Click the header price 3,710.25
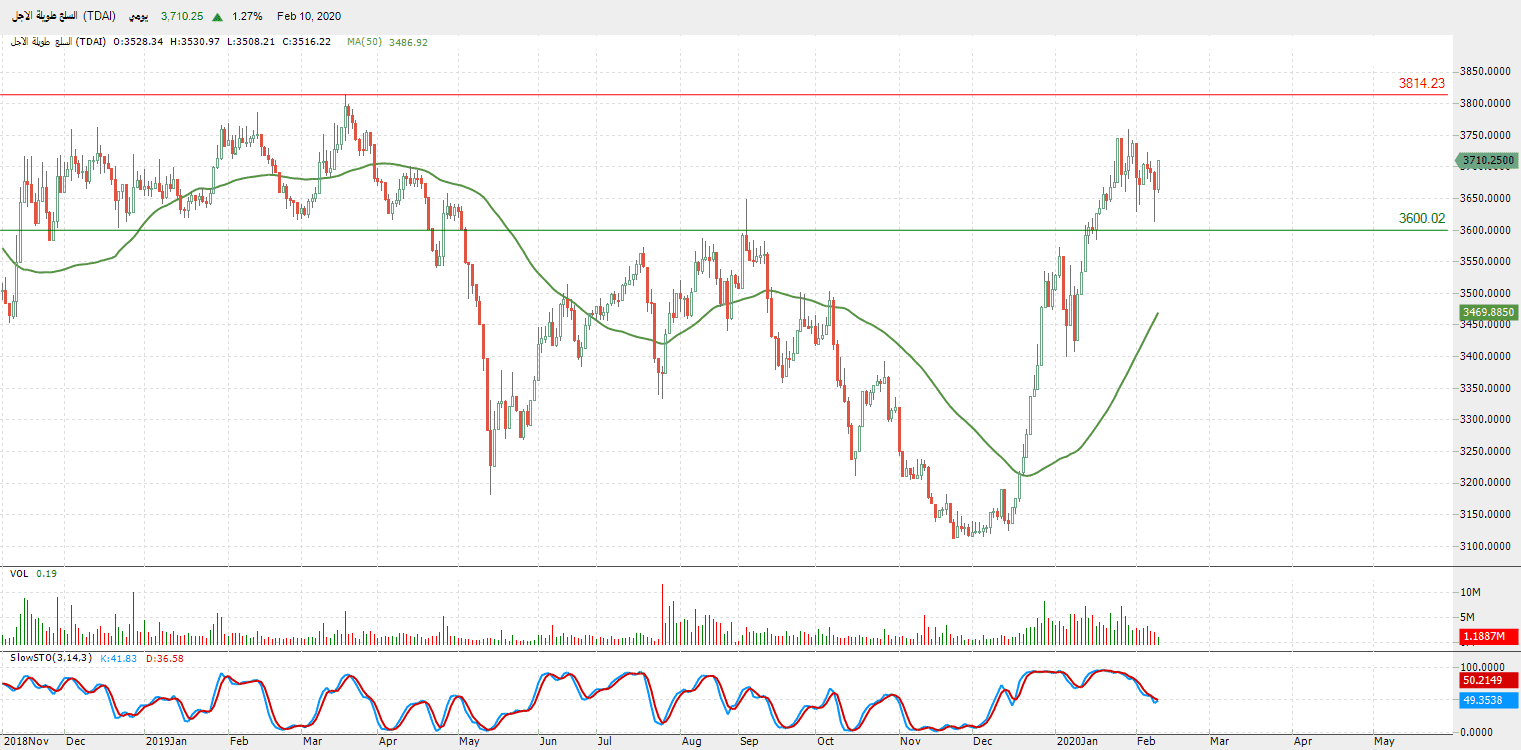Viewport: 1521px width, 750px height. coord(182,17)
